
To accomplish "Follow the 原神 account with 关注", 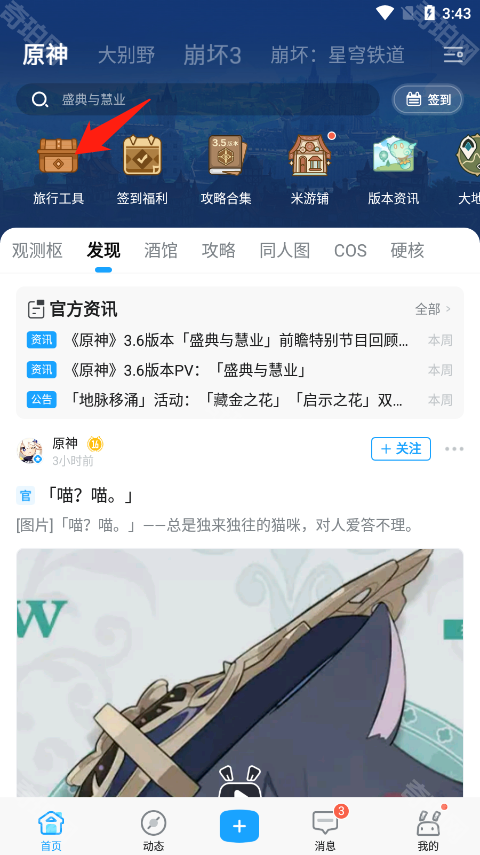I will (x=401, y=449).
